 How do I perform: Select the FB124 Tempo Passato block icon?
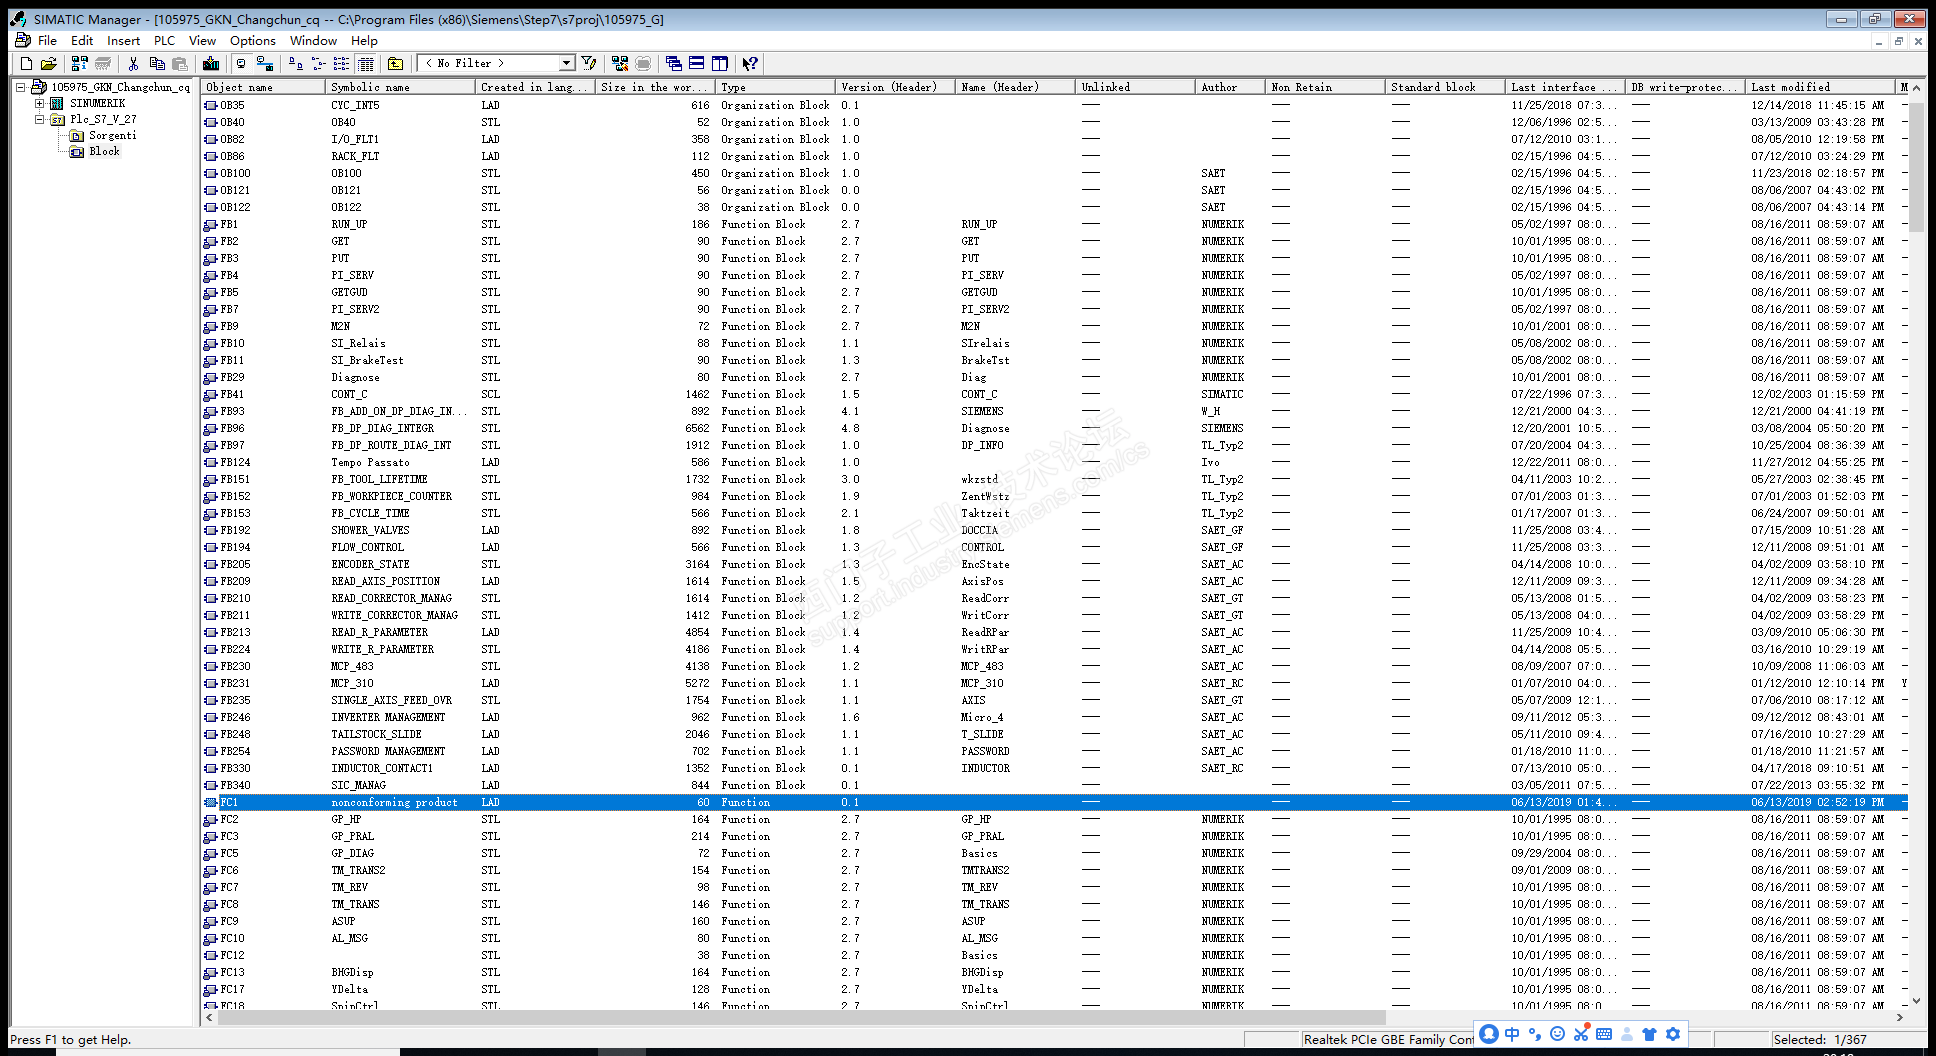click(211, 462)
